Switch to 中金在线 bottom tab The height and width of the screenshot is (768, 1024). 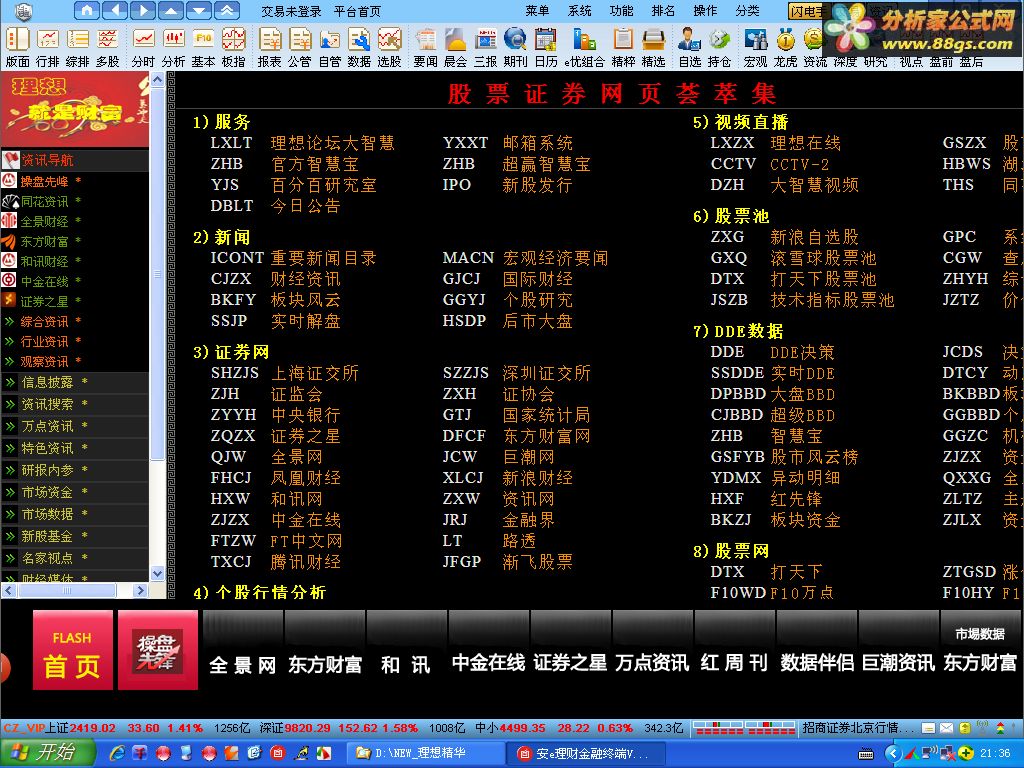[488, 650]
